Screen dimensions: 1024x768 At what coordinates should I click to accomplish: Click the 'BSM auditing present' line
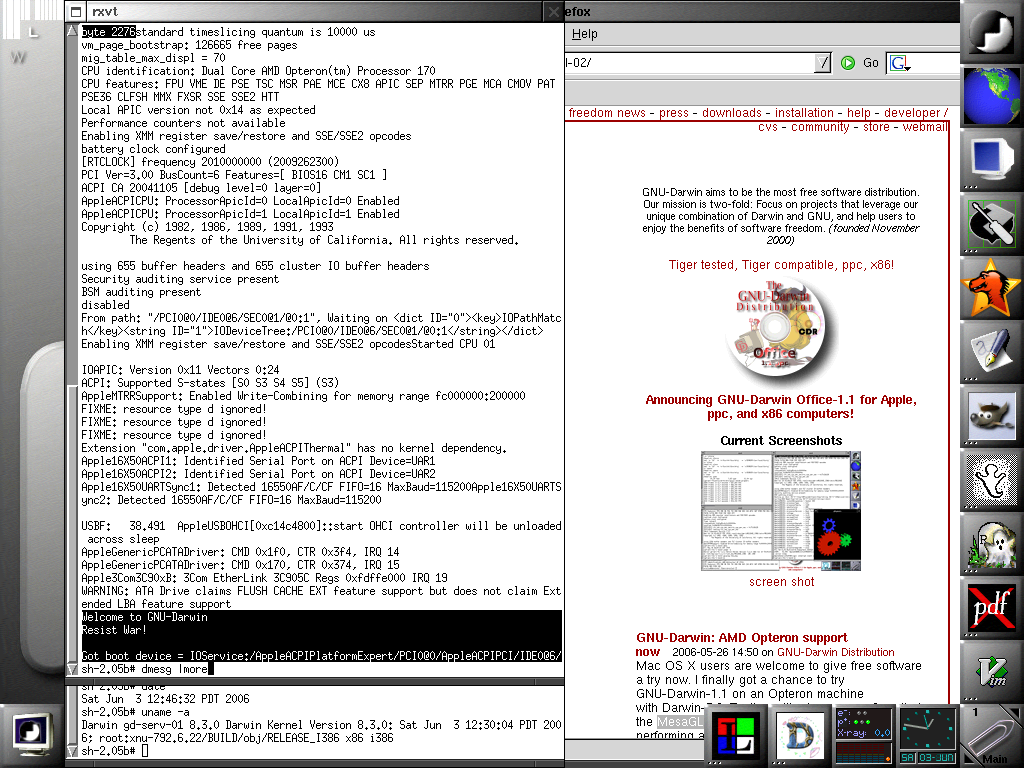point(141,292)
